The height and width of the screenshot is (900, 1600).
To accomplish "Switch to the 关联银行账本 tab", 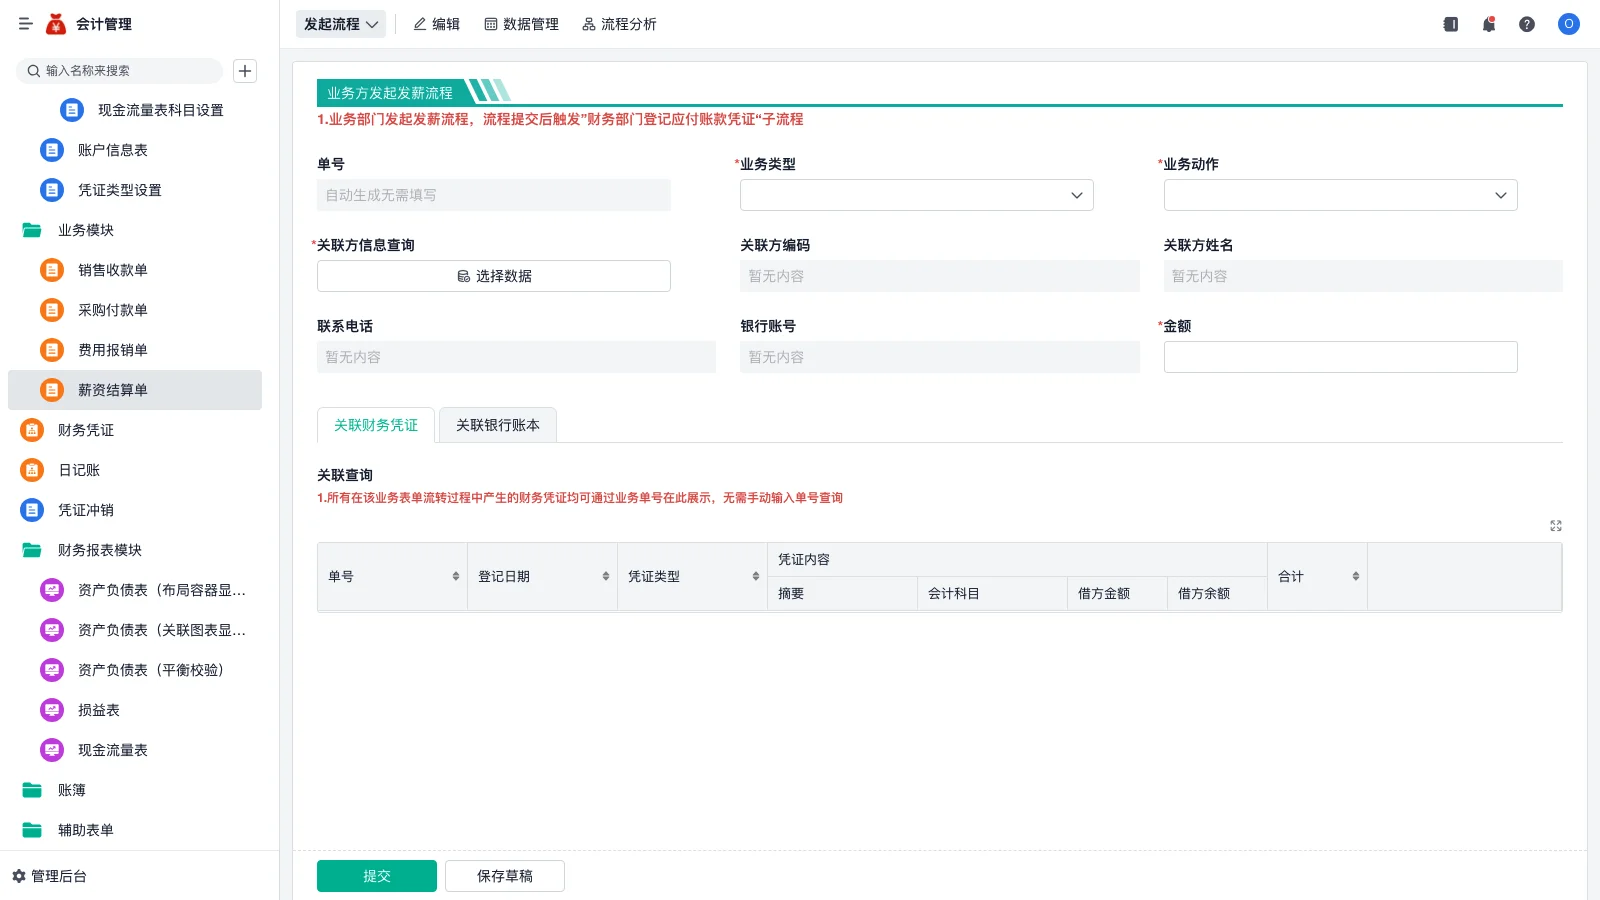I will tap(498, 425).
